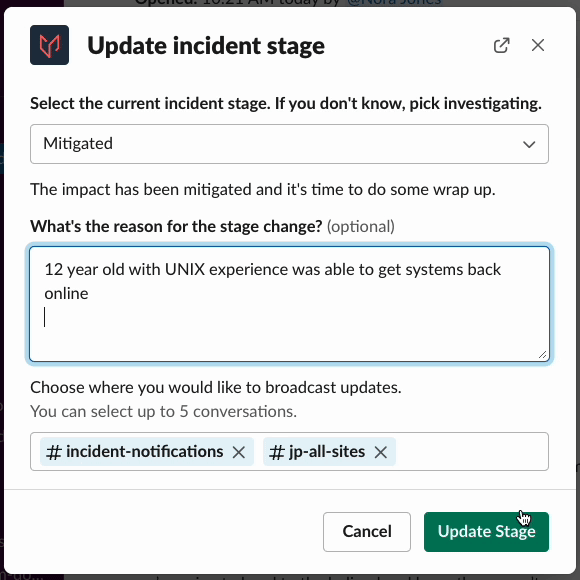580x580 pixels.
Task: Click the hash icon of incident-notifications
Action: point(54,452)
